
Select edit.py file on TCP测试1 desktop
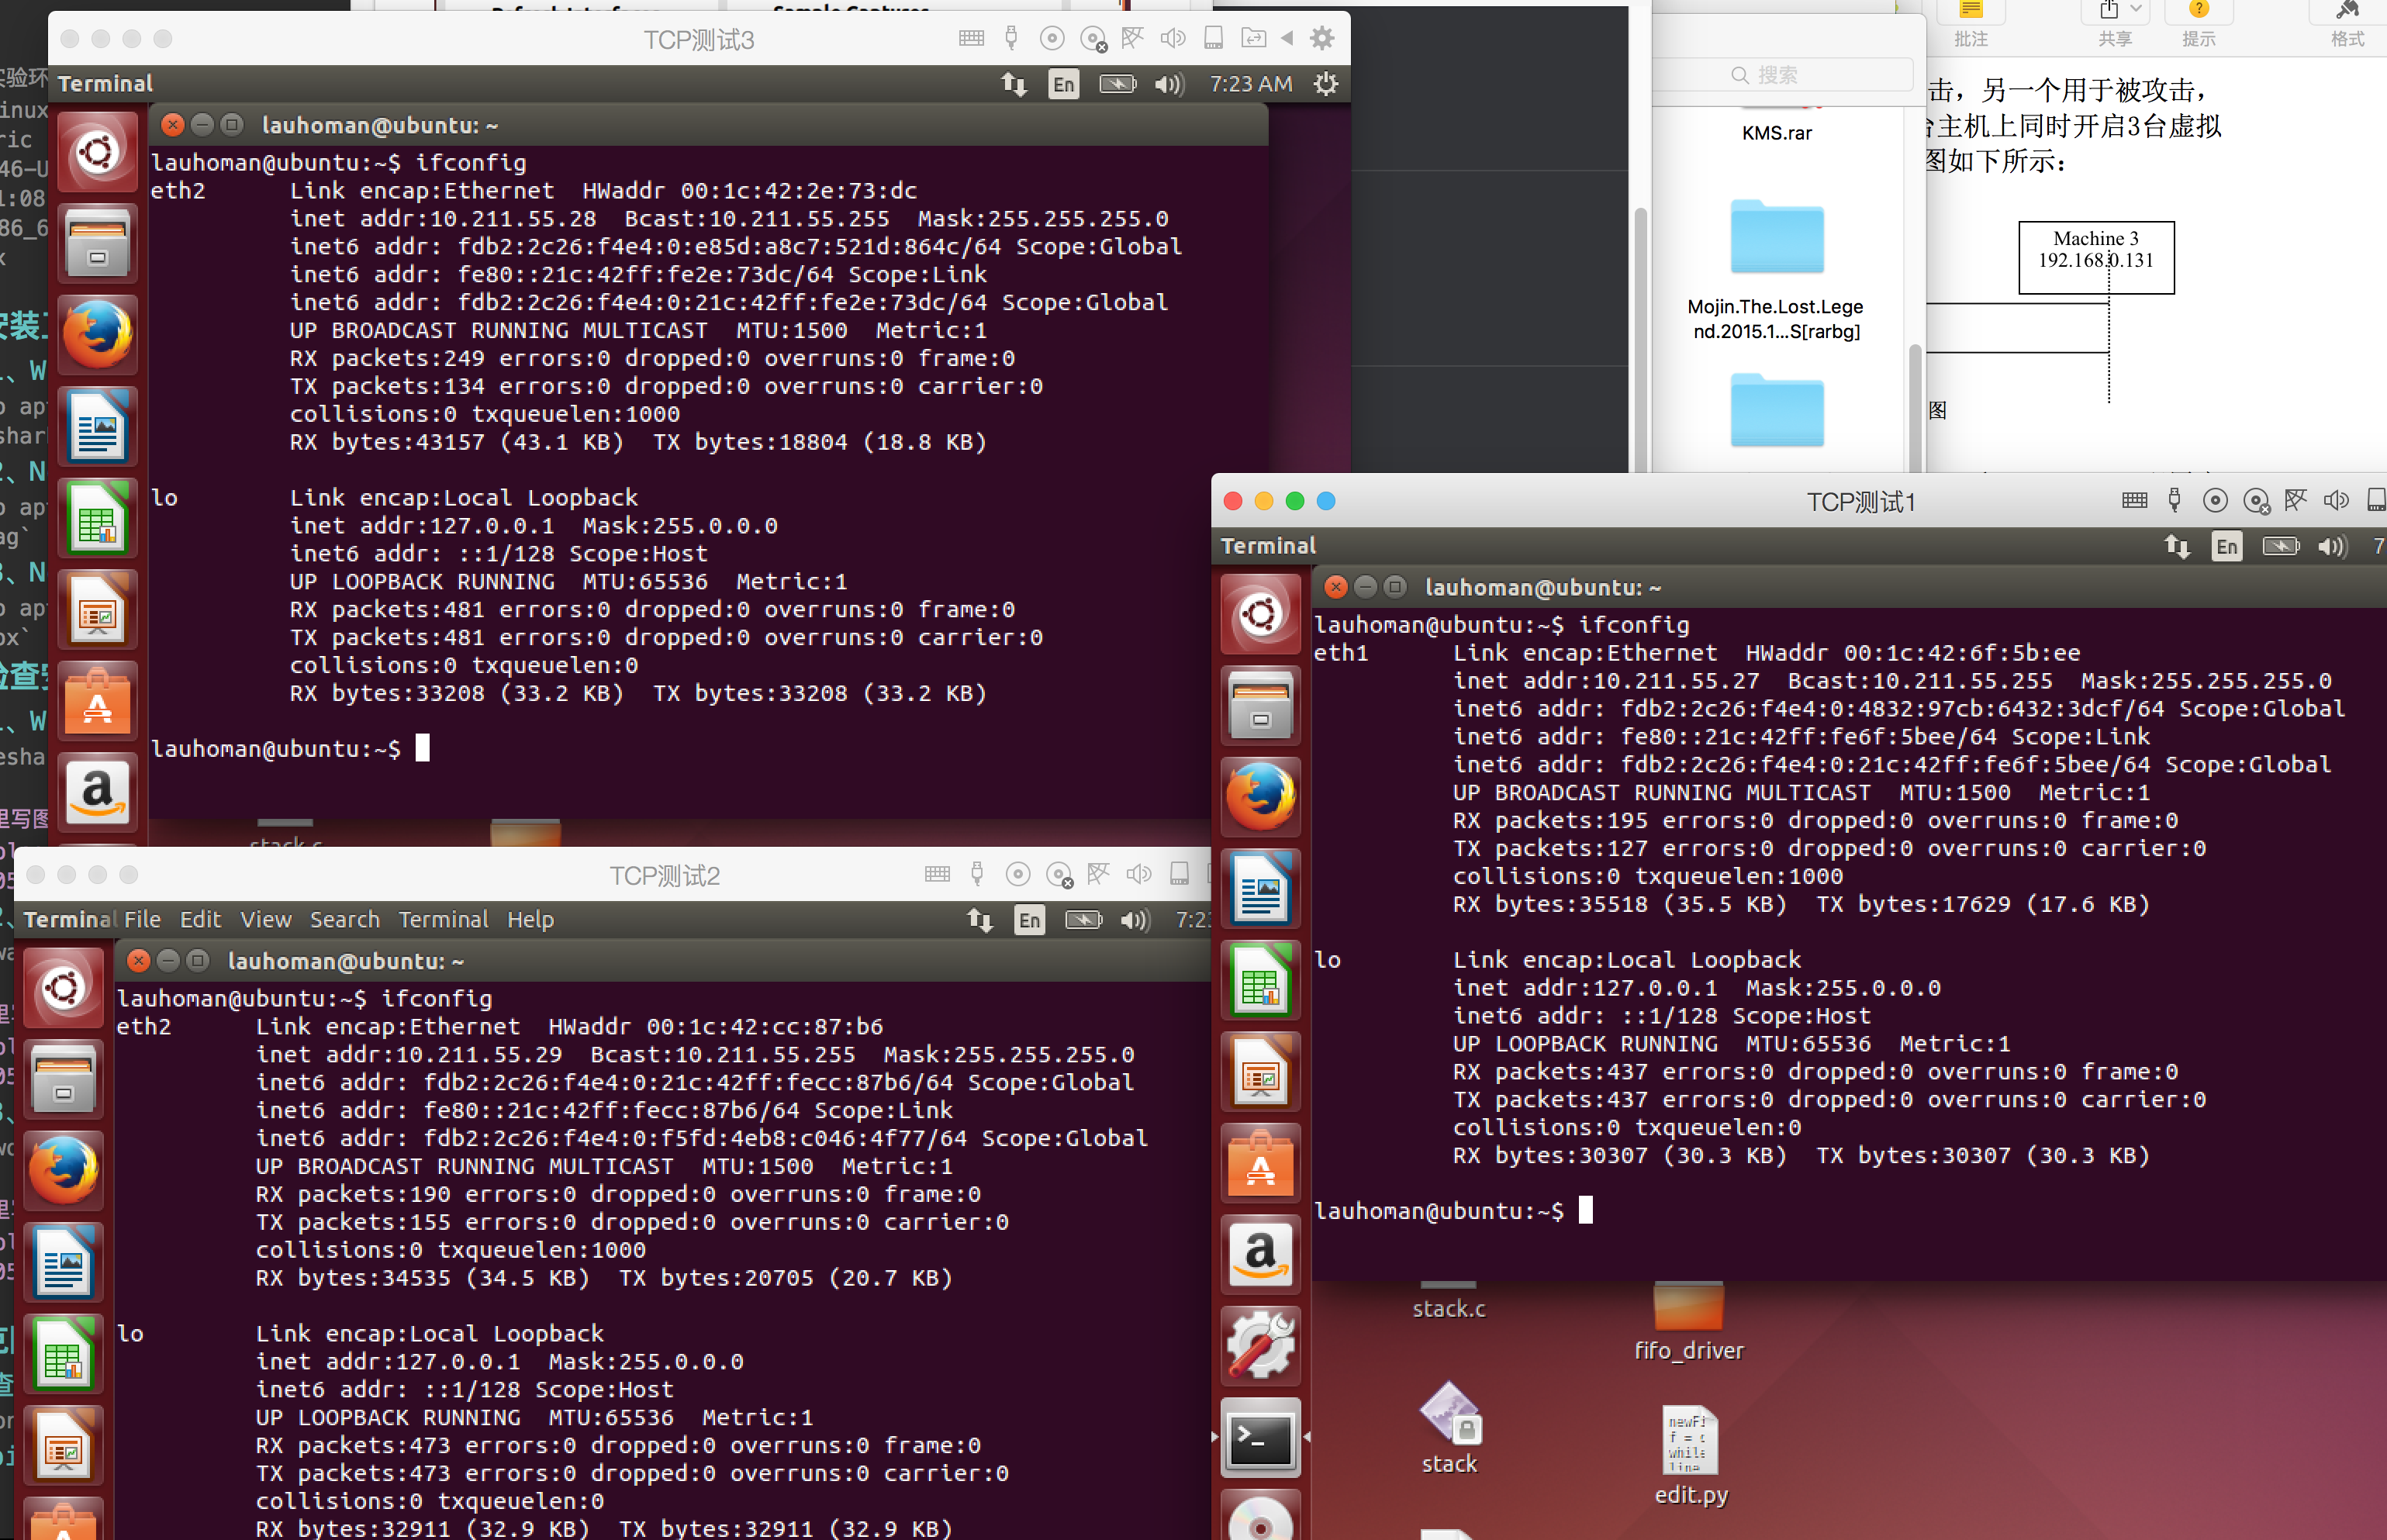[x=1690, y=1456]
